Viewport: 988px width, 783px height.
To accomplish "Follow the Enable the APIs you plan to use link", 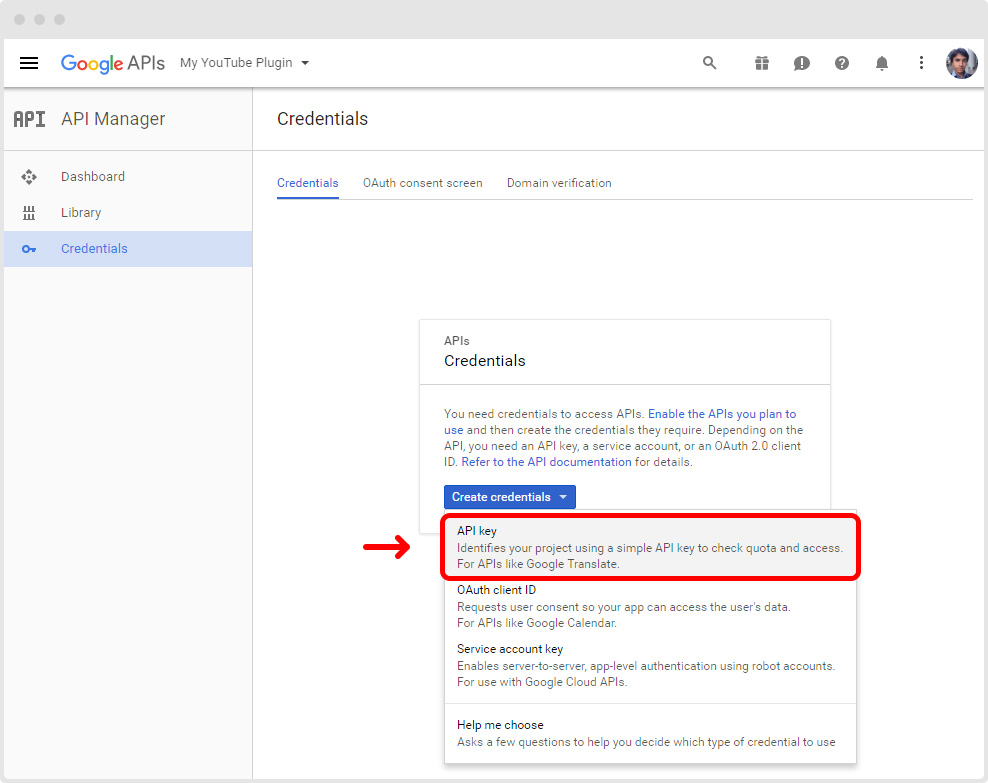I will pyautogui.click(x=722, y=414).
